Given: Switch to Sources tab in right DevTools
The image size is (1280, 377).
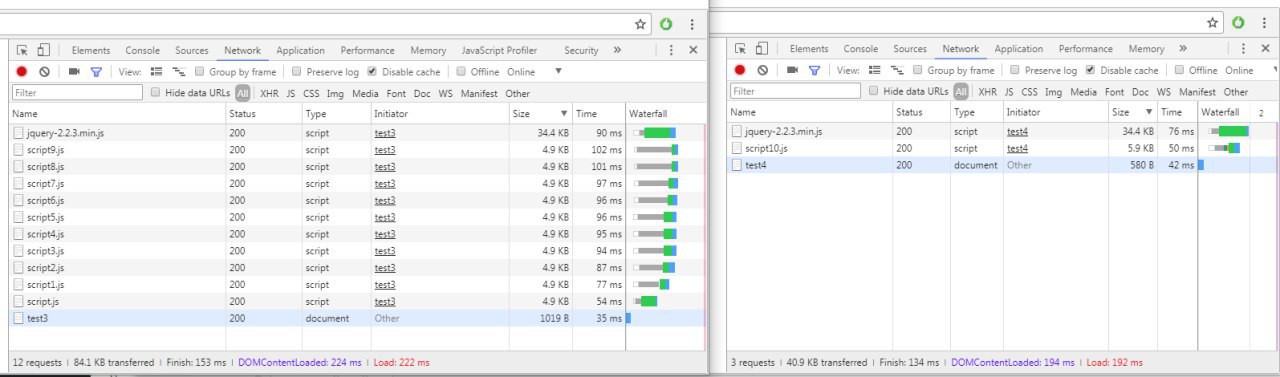Looking at the screenshot, I should pos(910,49).
